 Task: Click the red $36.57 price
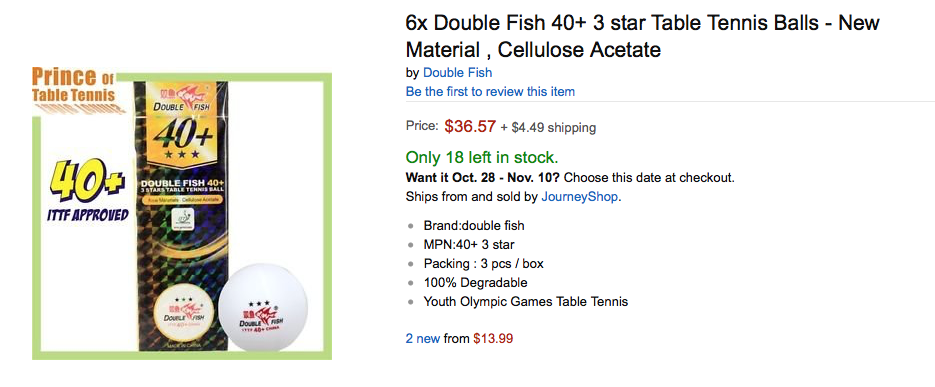pyautogui.click(x=470, y=126)
